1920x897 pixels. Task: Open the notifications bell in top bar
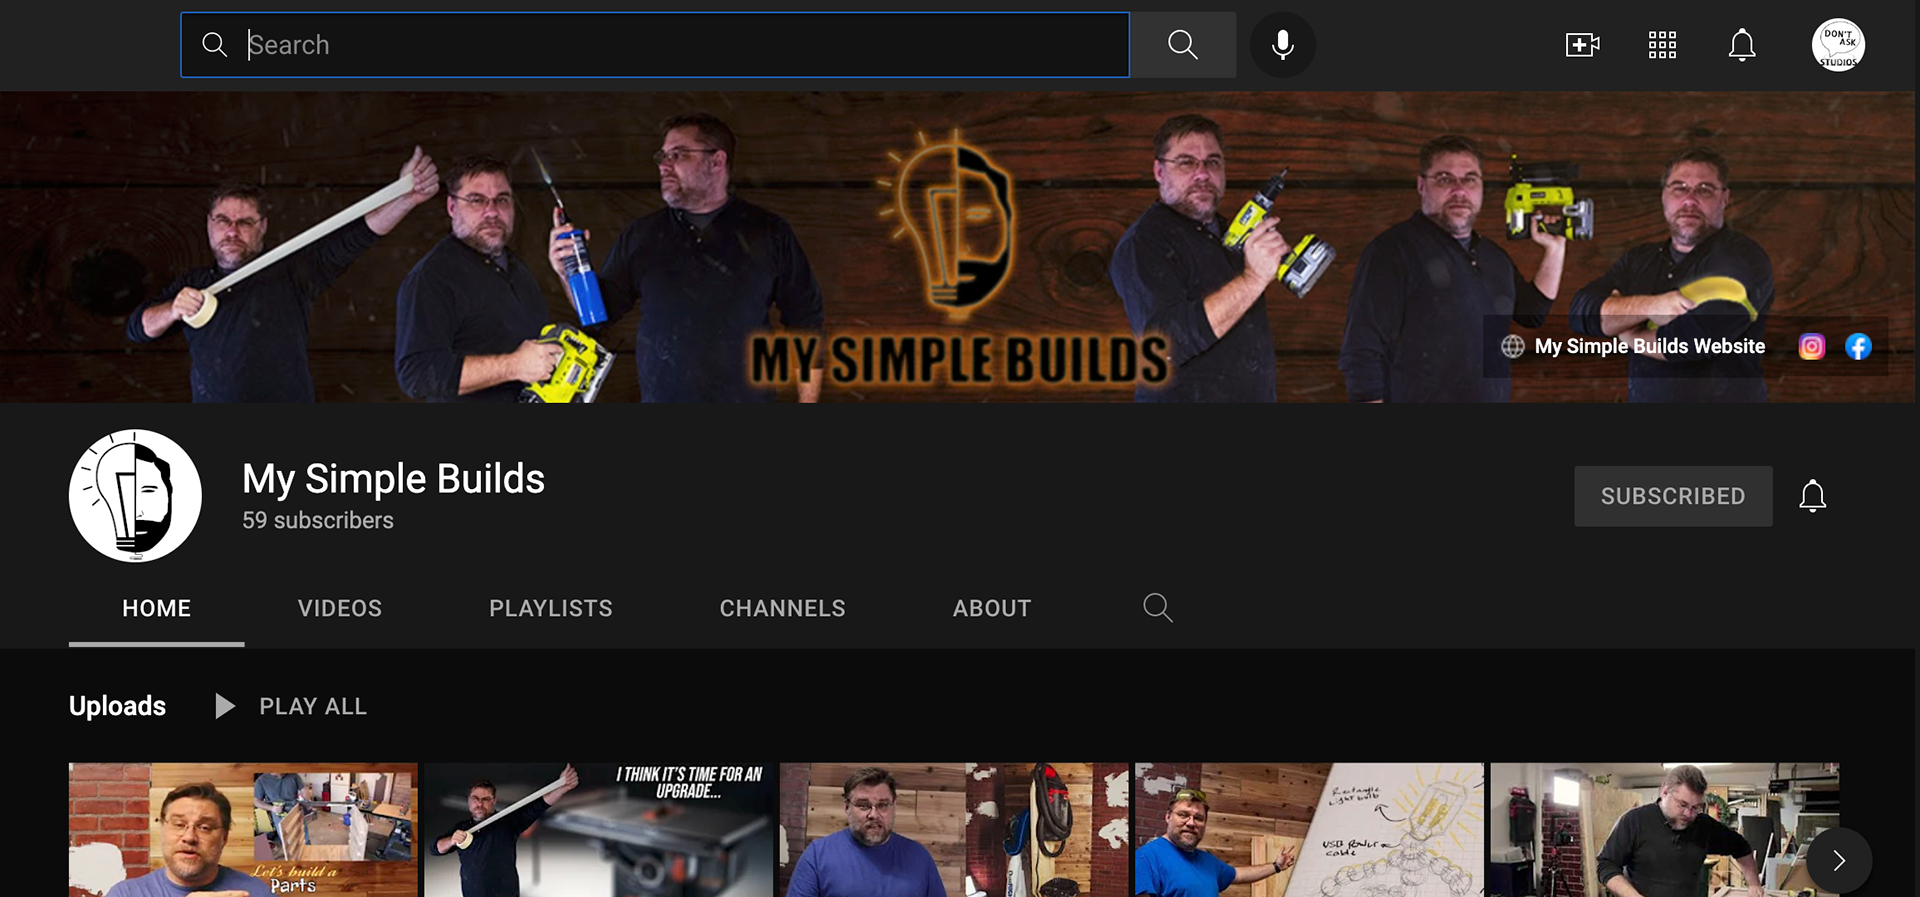(x=1742, y=45)
